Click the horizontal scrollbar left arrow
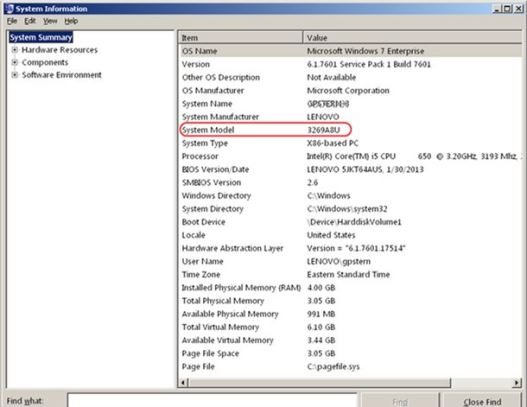Viewport: 527px width, 407px height. click(183, 382)
